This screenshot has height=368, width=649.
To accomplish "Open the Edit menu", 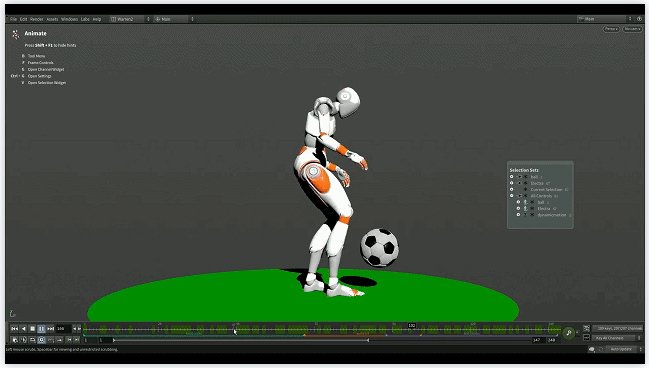I will coord(24,19).
